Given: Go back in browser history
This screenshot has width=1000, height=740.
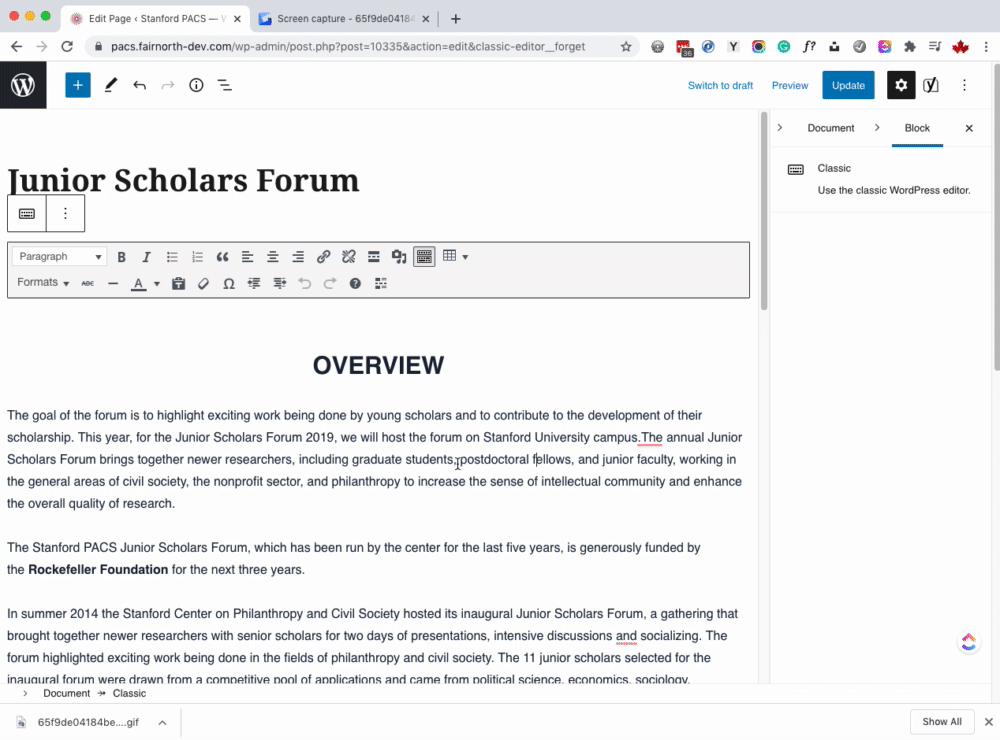Looking at the screenshot, I should (17, 46).
